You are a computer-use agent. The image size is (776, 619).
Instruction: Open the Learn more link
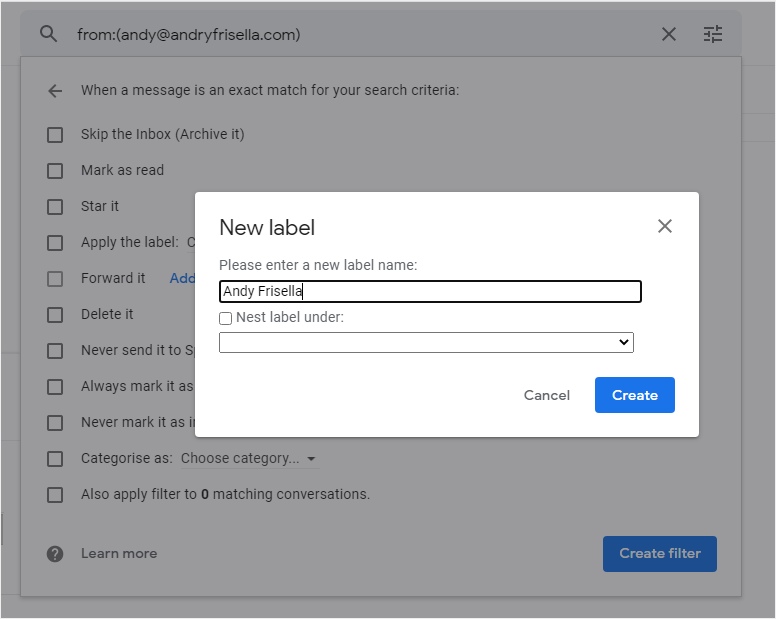[118, 553]
